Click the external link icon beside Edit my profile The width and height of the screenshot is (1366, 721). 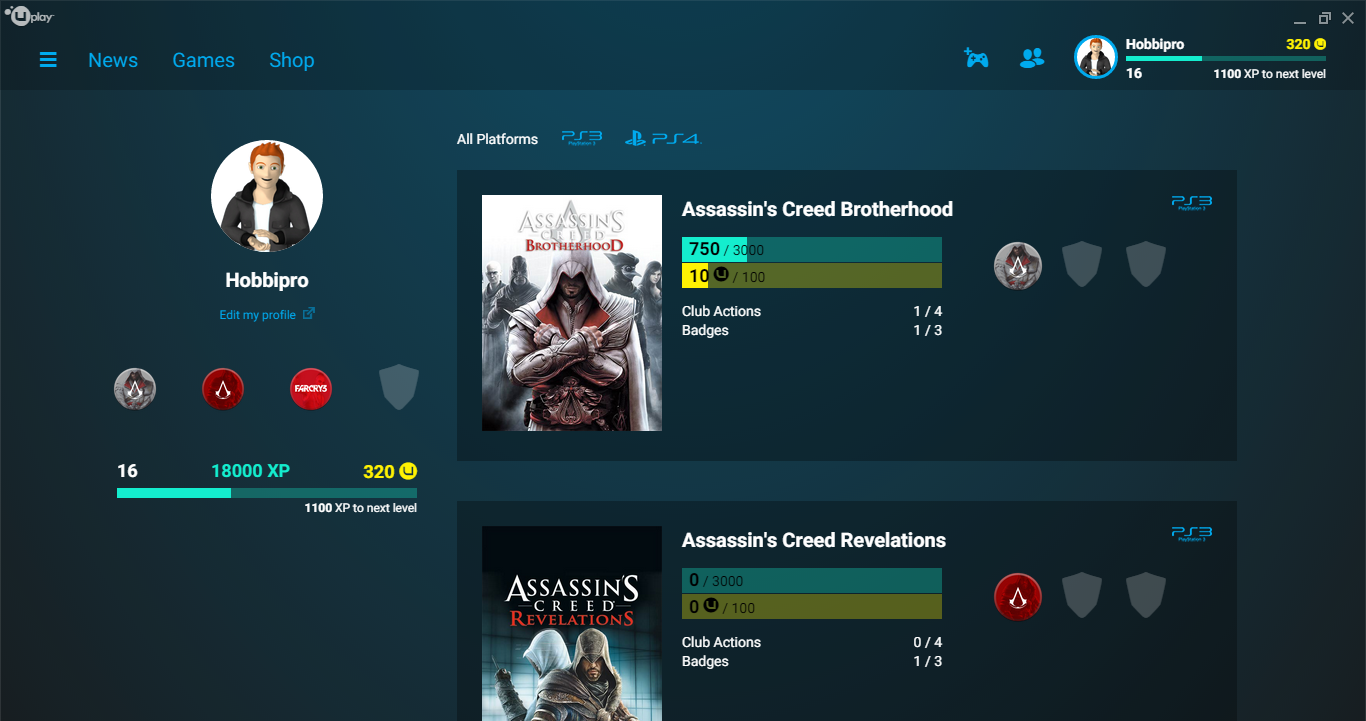(x=309, y=314)
